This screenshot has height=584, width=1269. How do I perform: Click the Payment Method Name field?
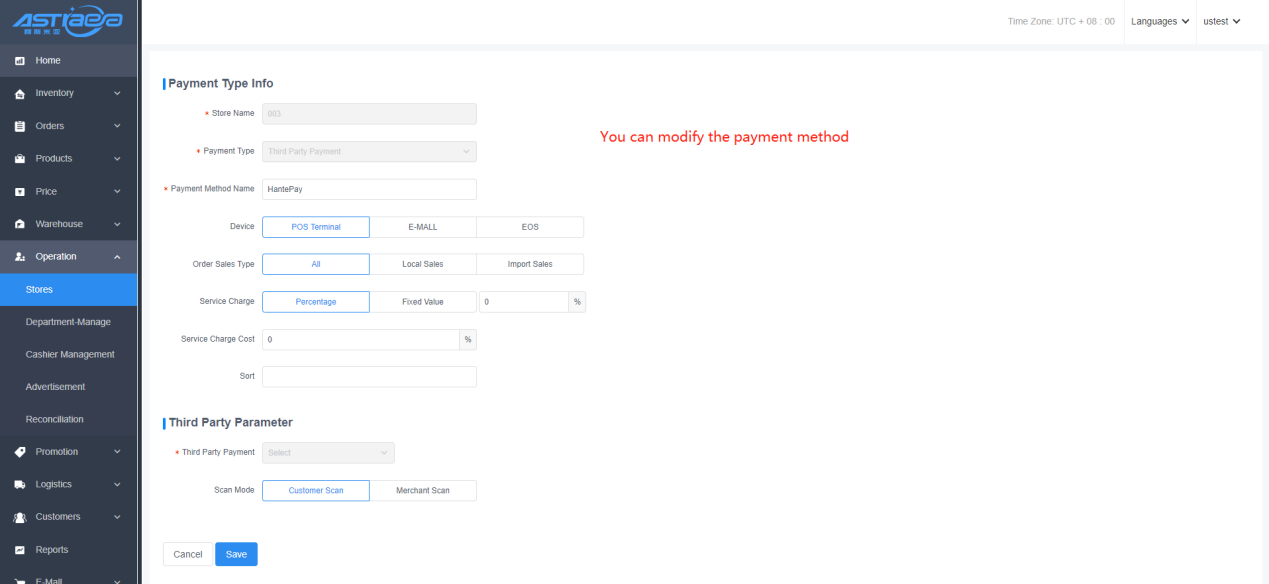click(368, 189)
